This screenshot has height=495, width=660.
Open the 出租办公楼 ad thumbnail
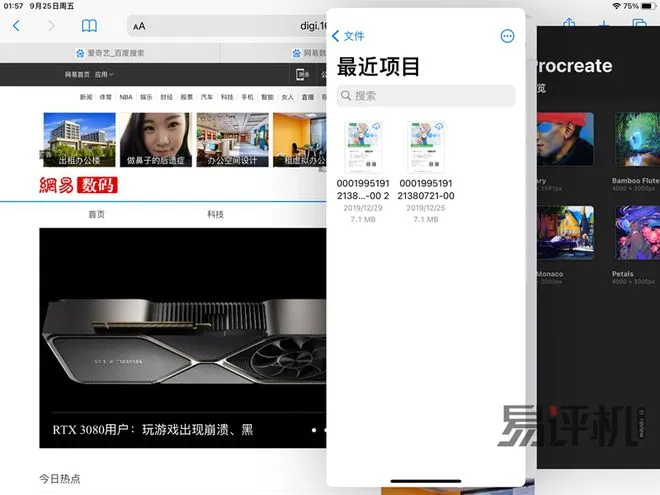[79, 140]
